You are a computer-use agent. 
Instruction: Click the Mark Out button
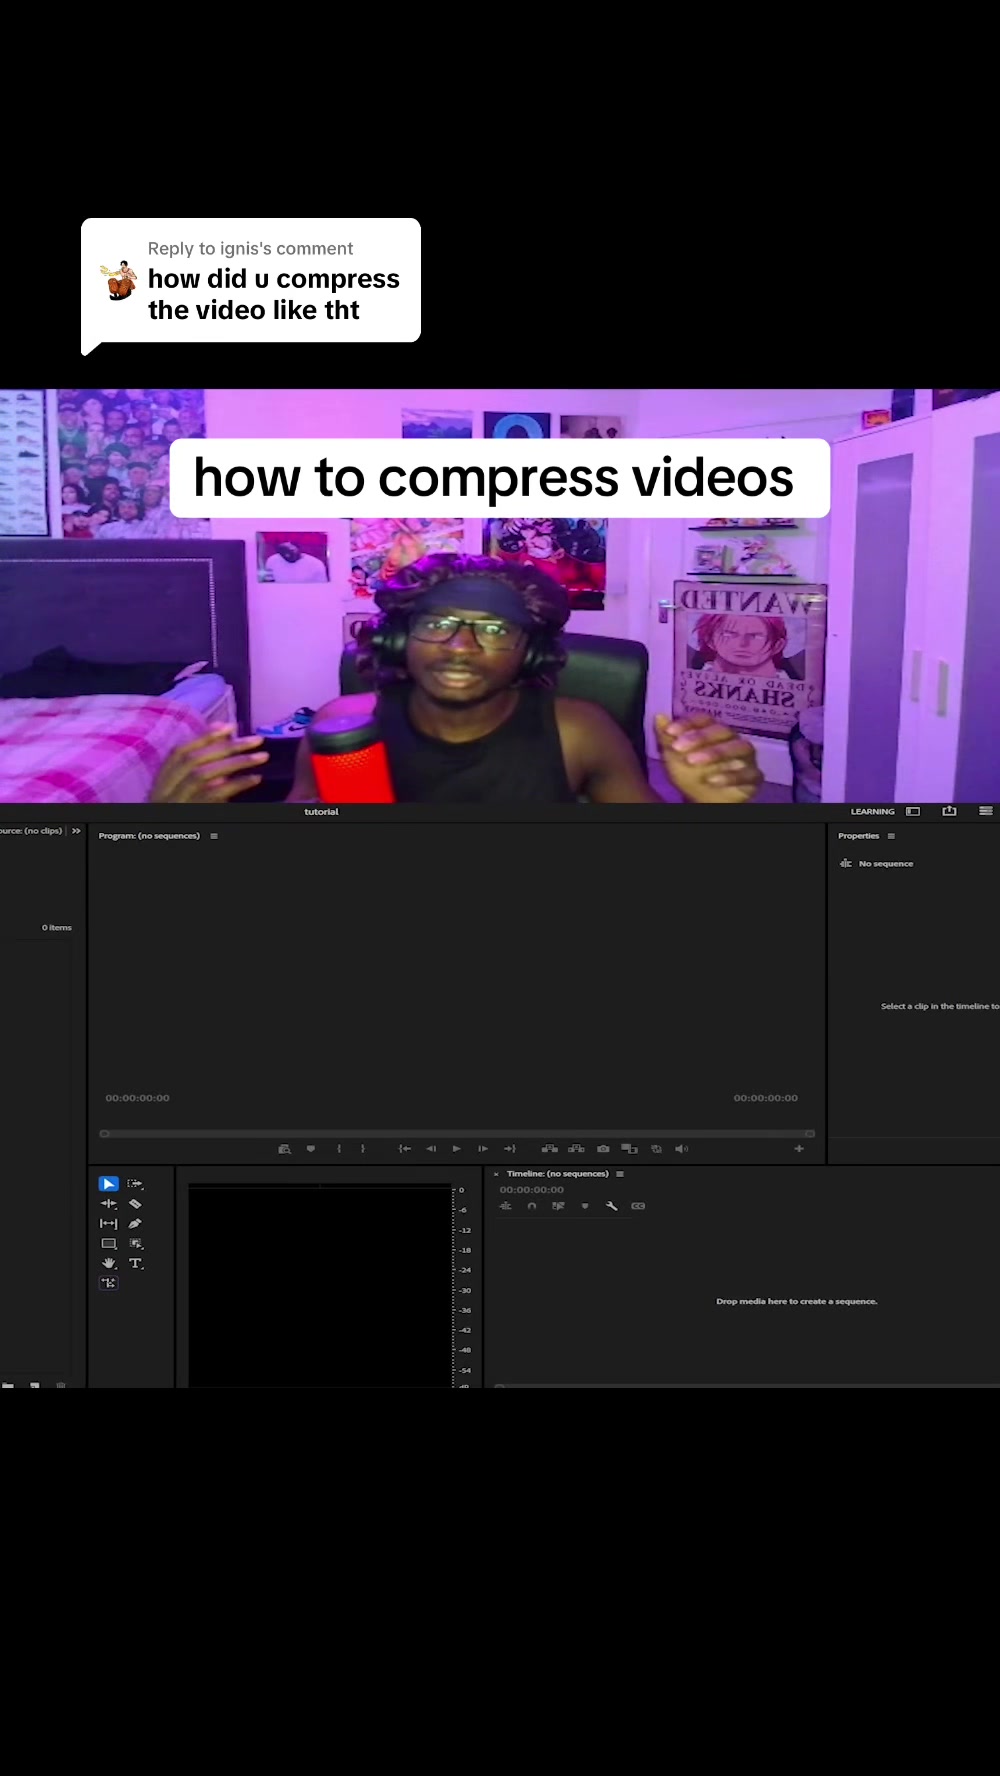click(363, 1149)
